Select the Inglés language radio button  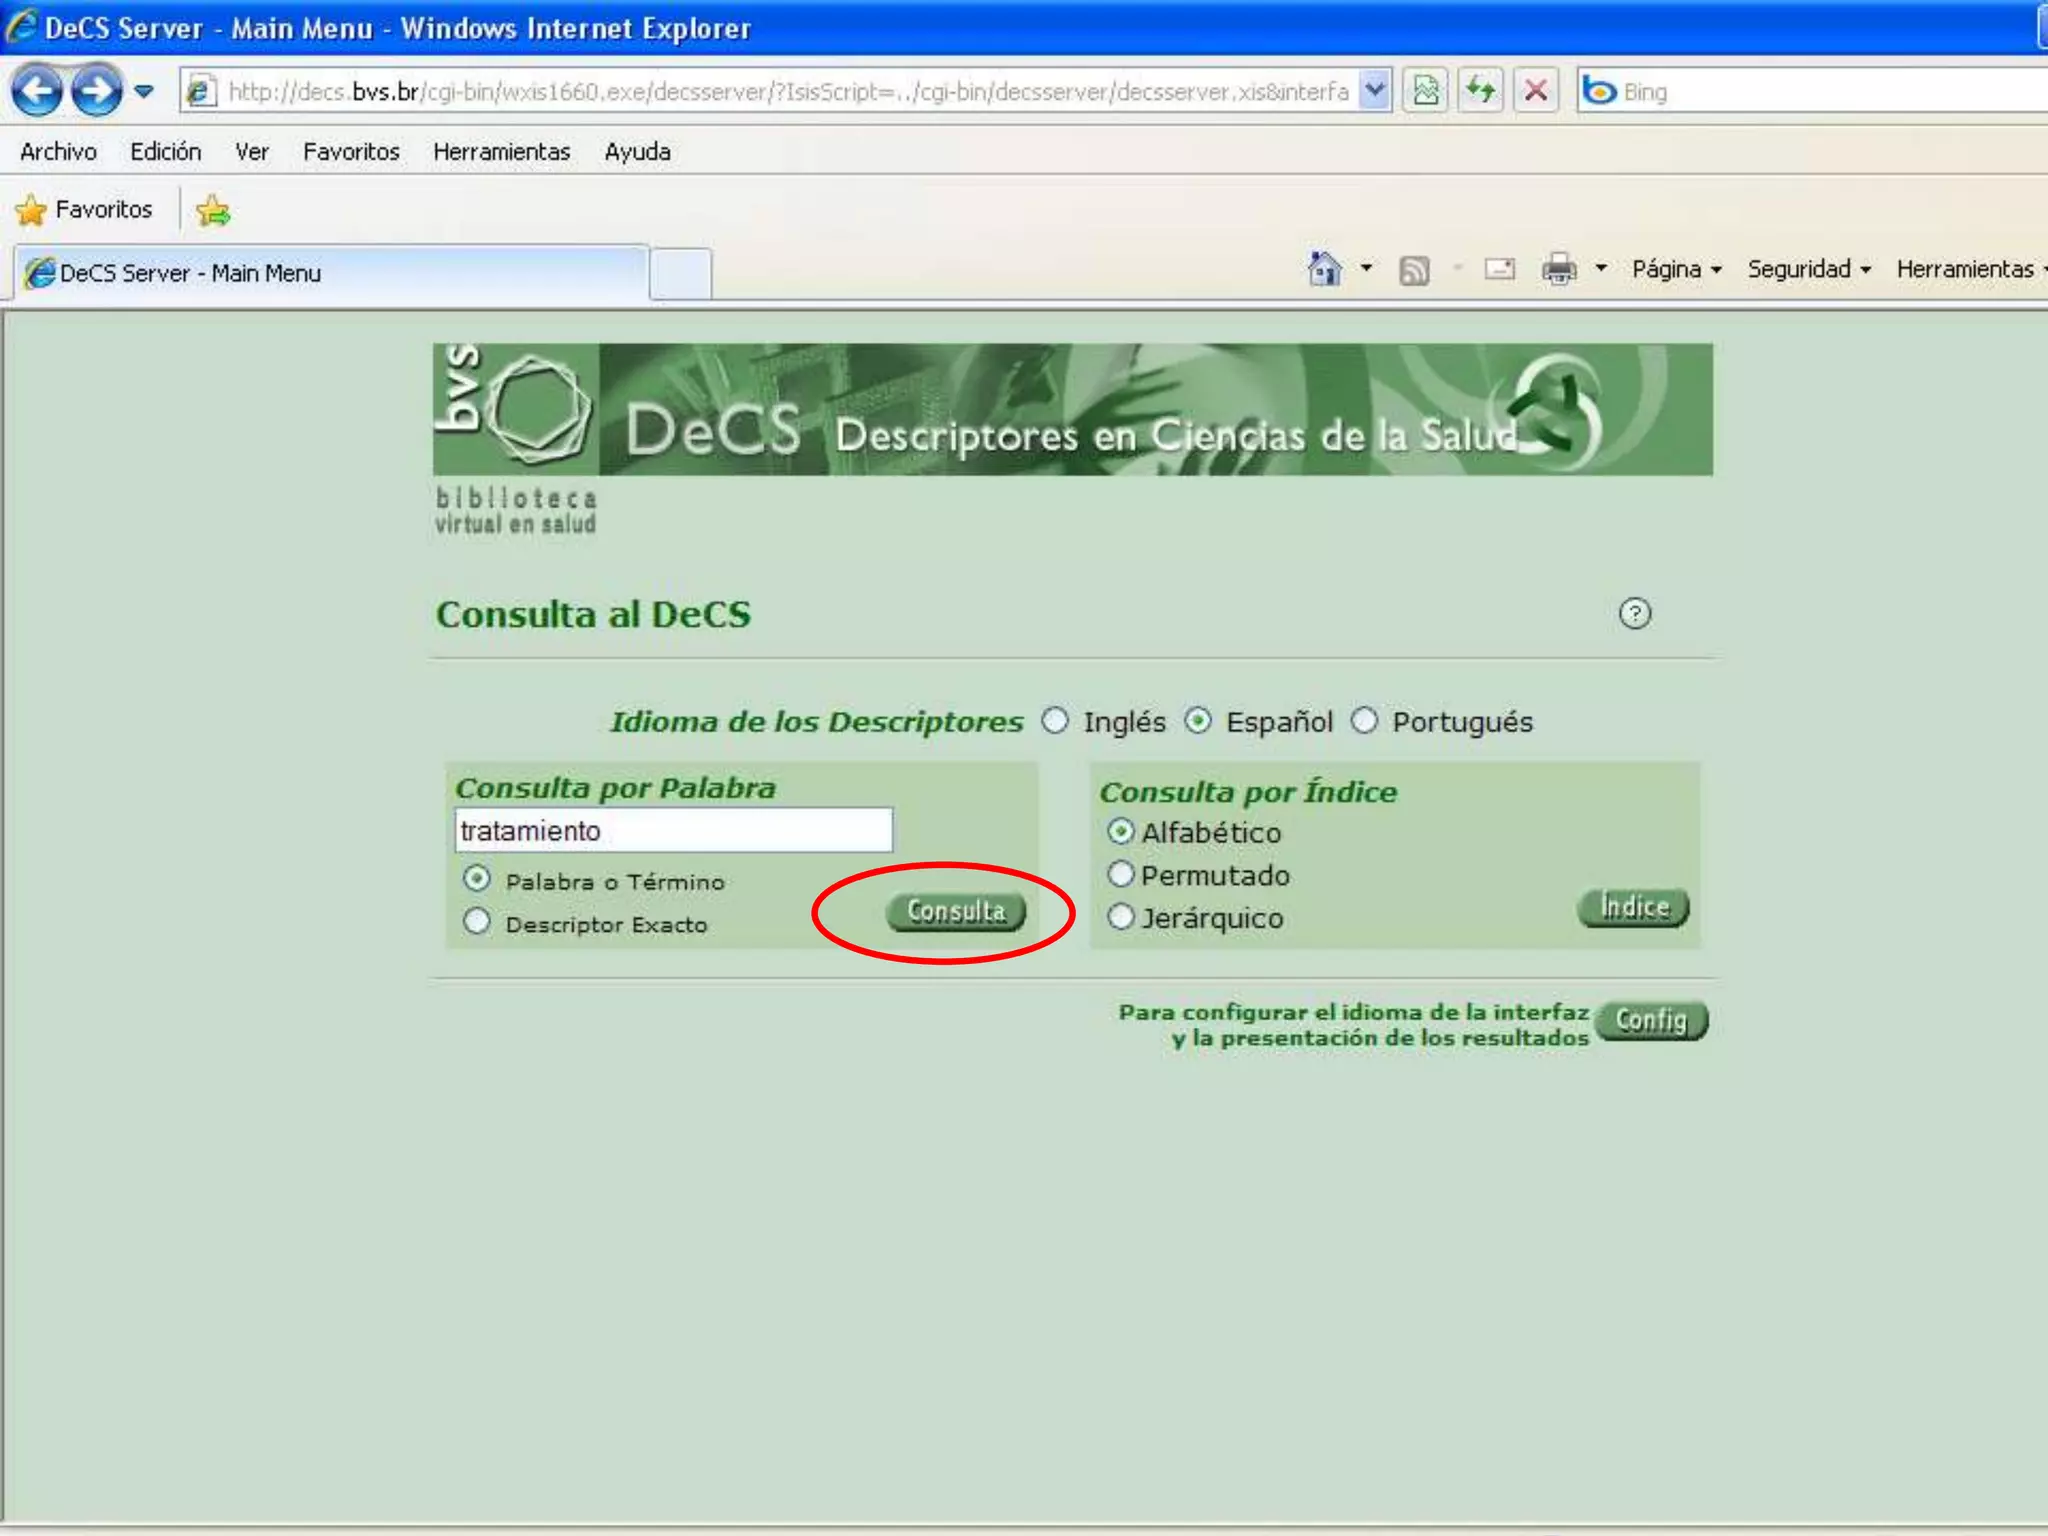point(1055,720)
